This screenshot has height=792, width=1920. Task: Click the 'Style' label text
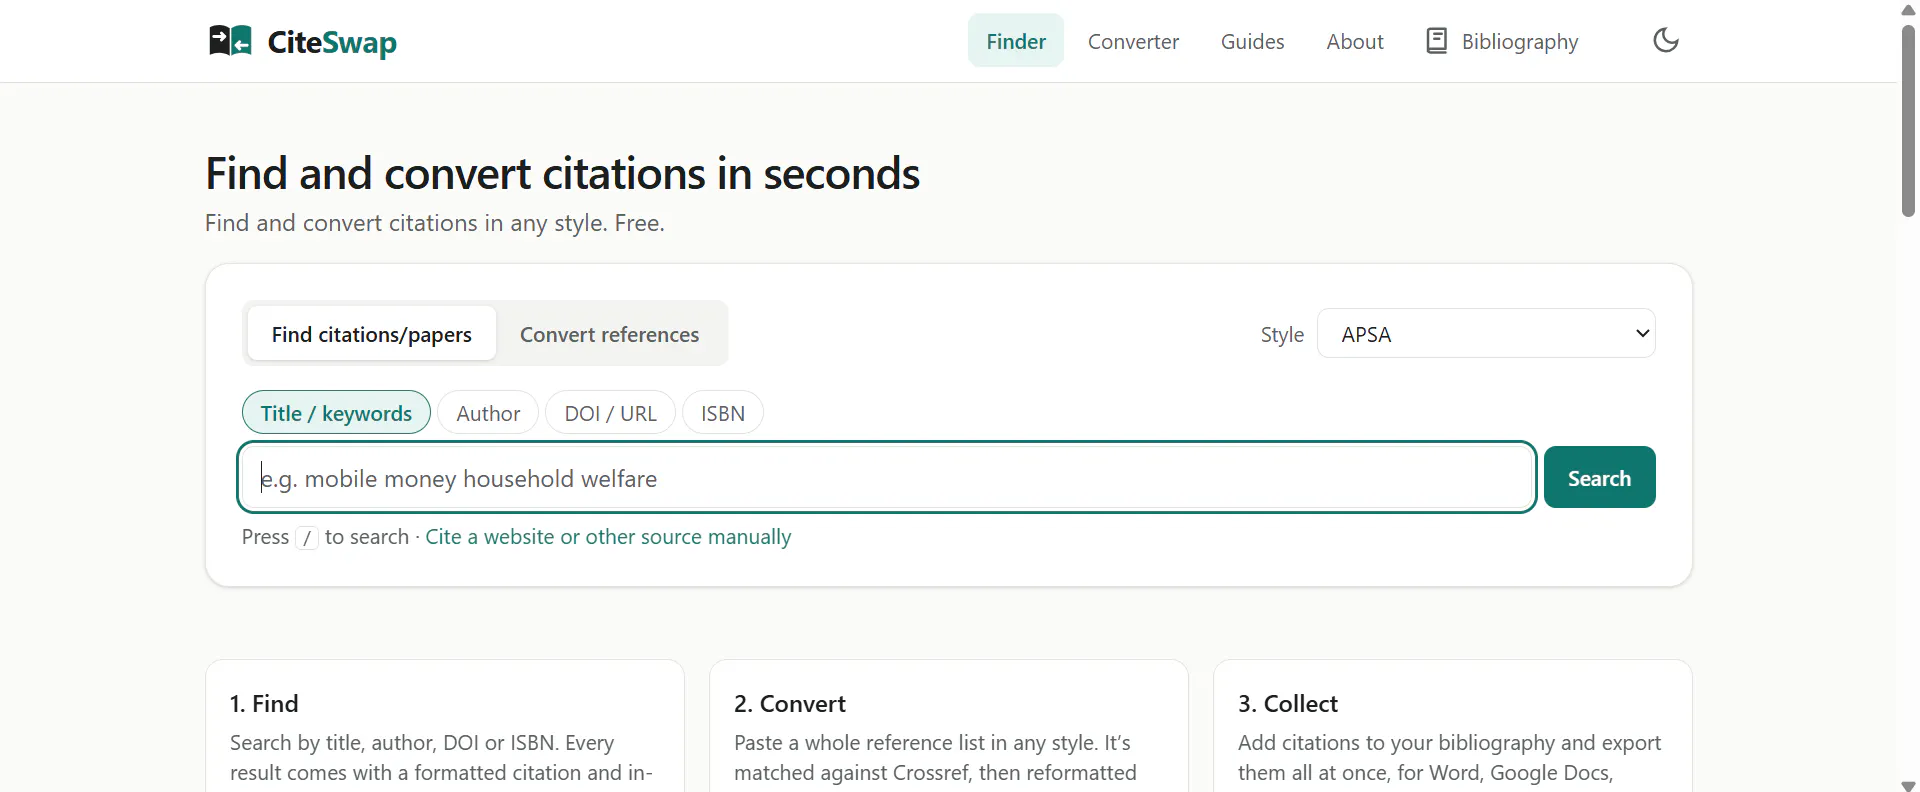[1282, 335]
